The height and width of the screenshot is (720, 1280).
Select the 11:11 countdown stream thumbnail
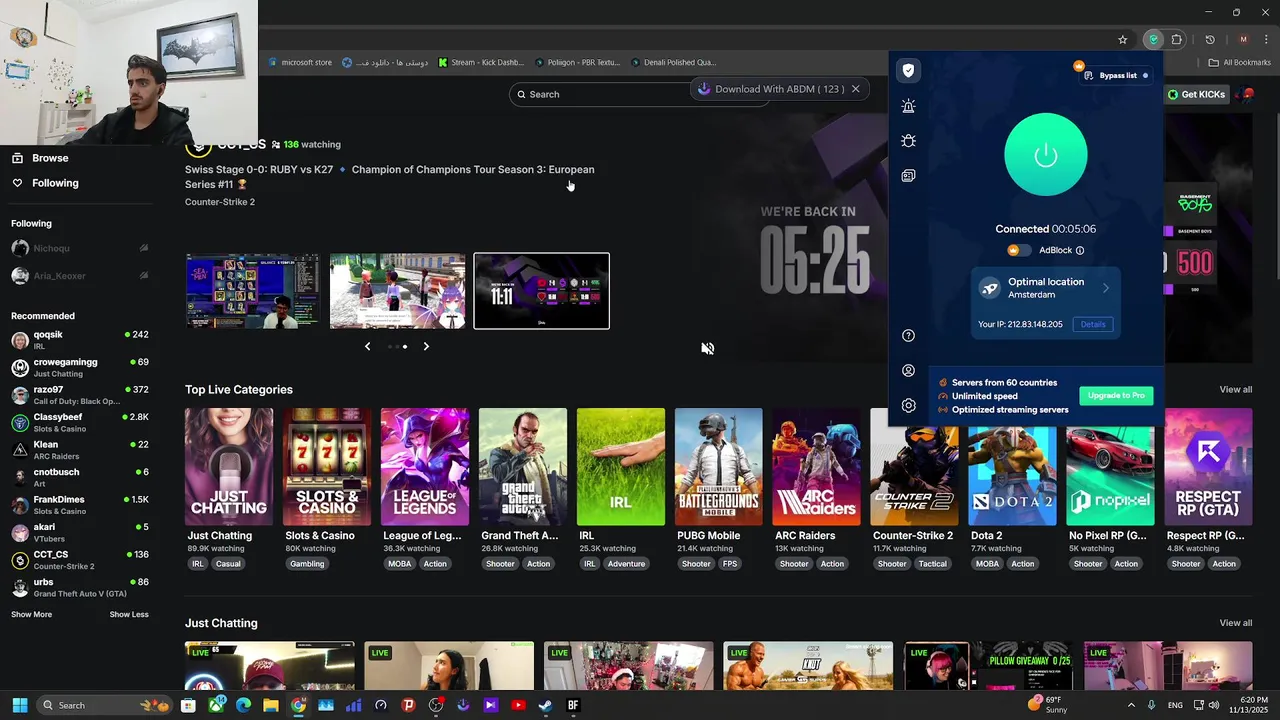click(541, 291)
